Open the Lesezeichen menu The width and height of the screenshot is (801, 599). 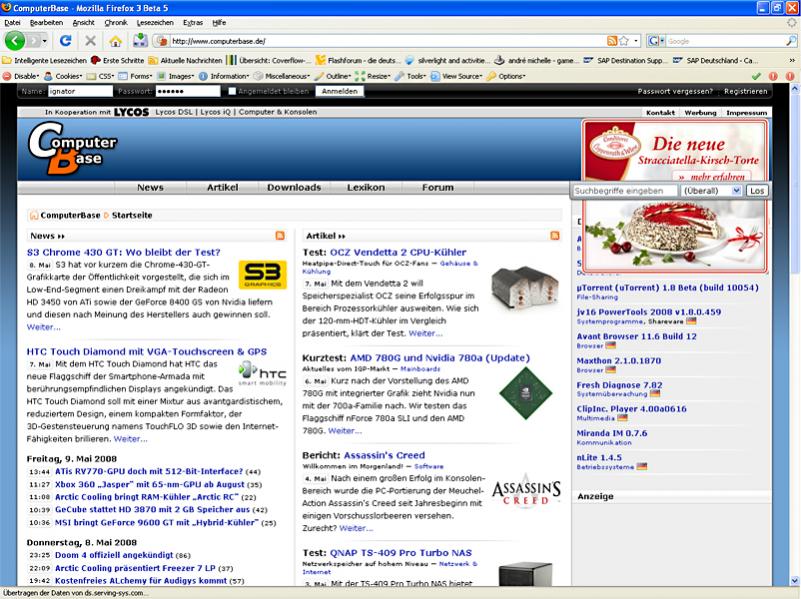point(155,22)
